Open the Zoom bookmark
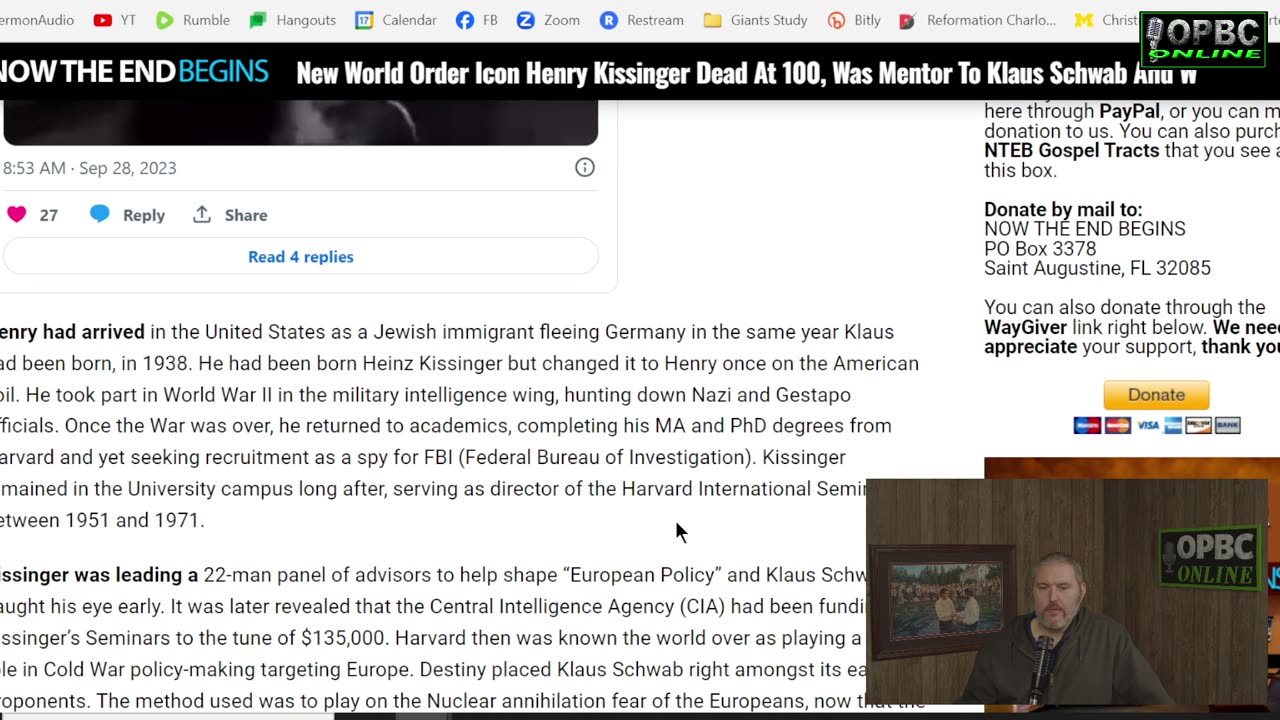This screenshot has height=720, width=1280. (548, 20)
